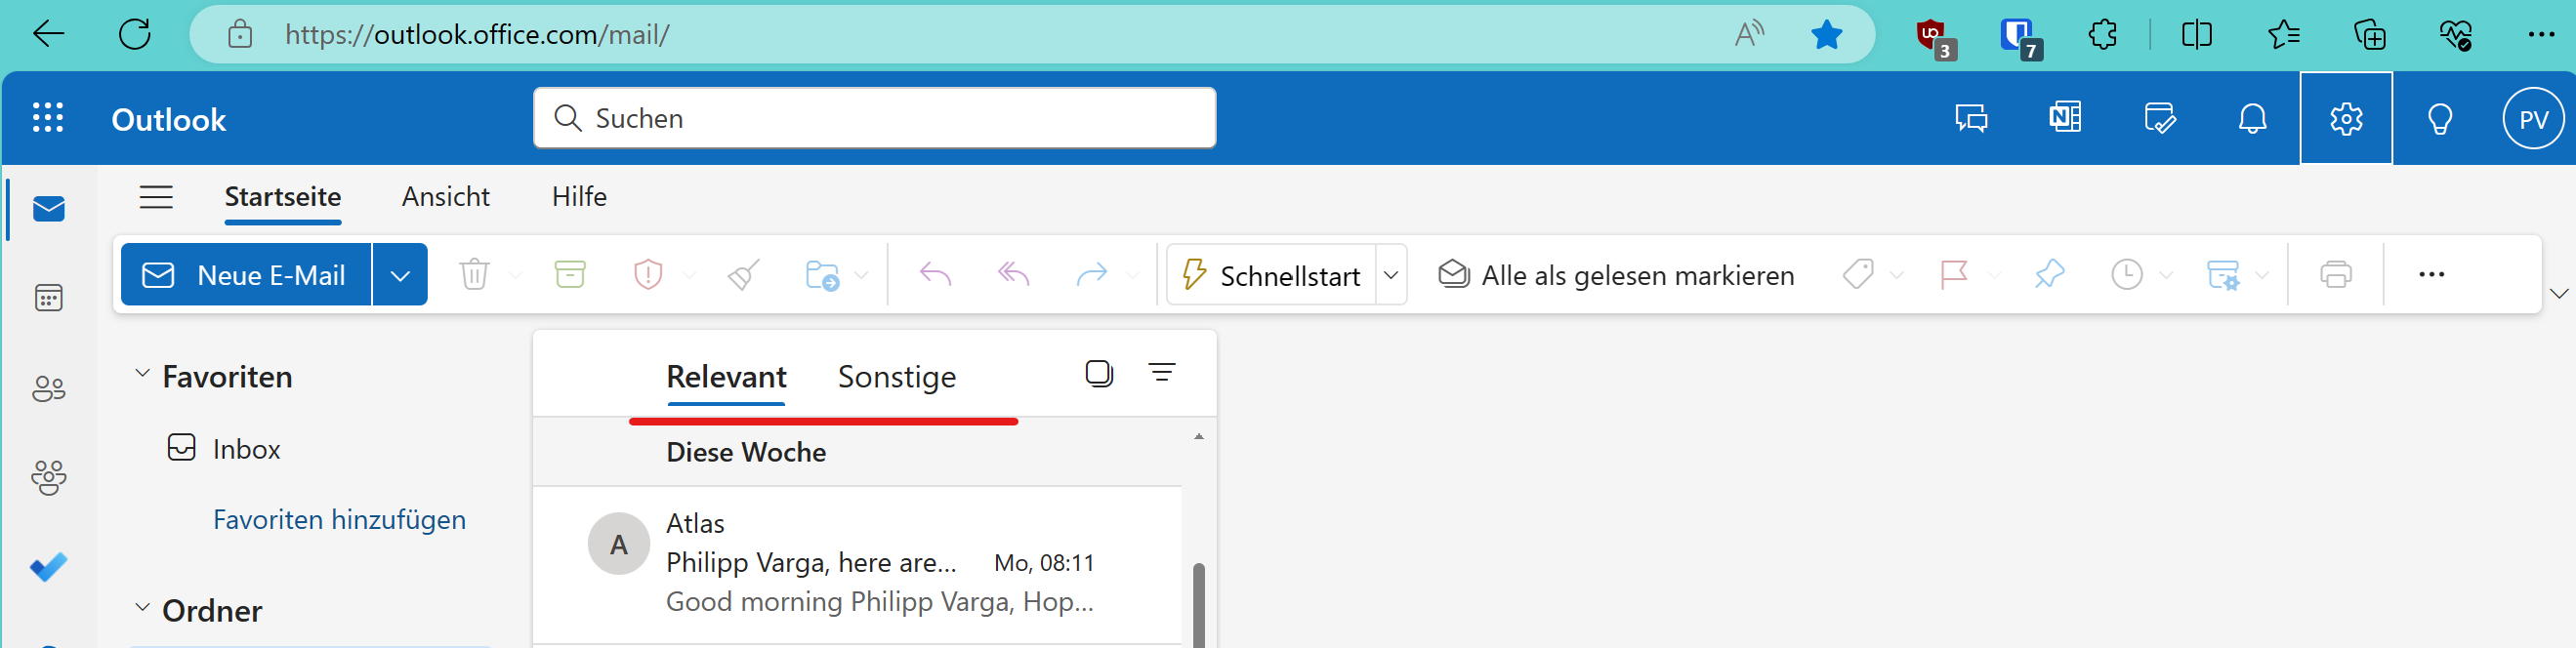Screen dimensions: 2576x648
Task: Open more toolbar options ellipsis
Action: (x=2431, y=274)
